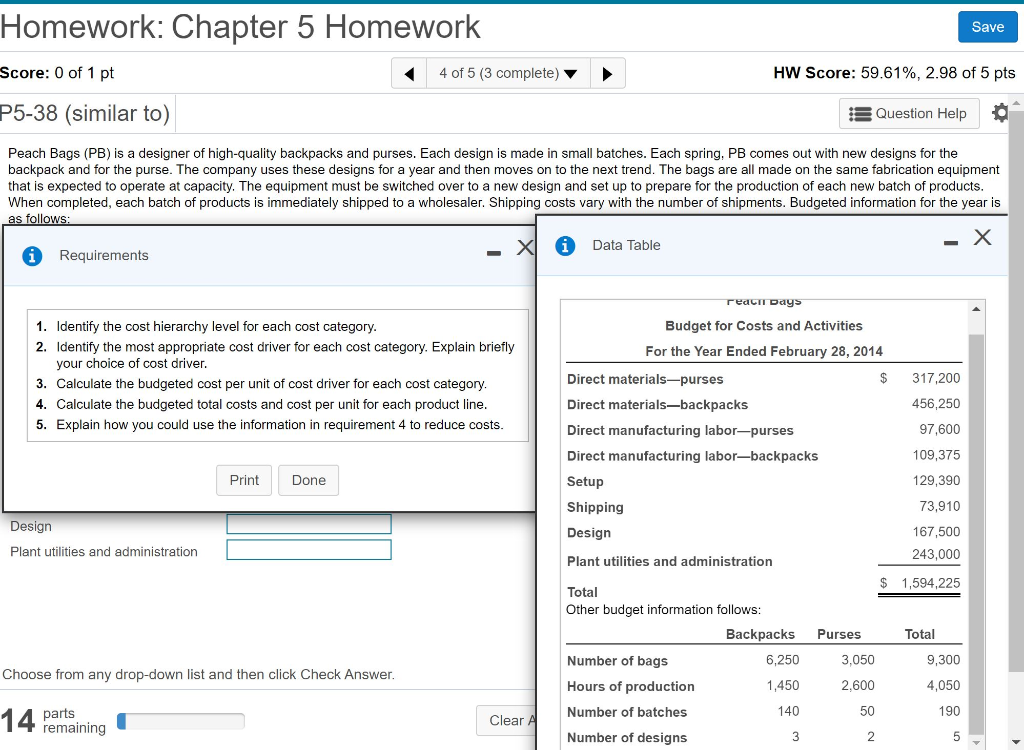The image size is (1024, 750).
Task: Open the '4 of 5 (3 complete)' question navigator dropdown
Action: [504, 73]
